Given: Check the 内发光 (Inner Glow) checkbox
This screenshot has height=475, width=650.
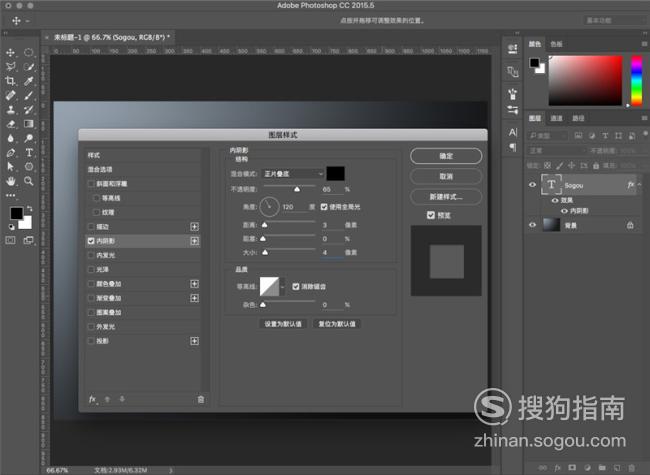Looking at the screenshot, I should (91, 255).
